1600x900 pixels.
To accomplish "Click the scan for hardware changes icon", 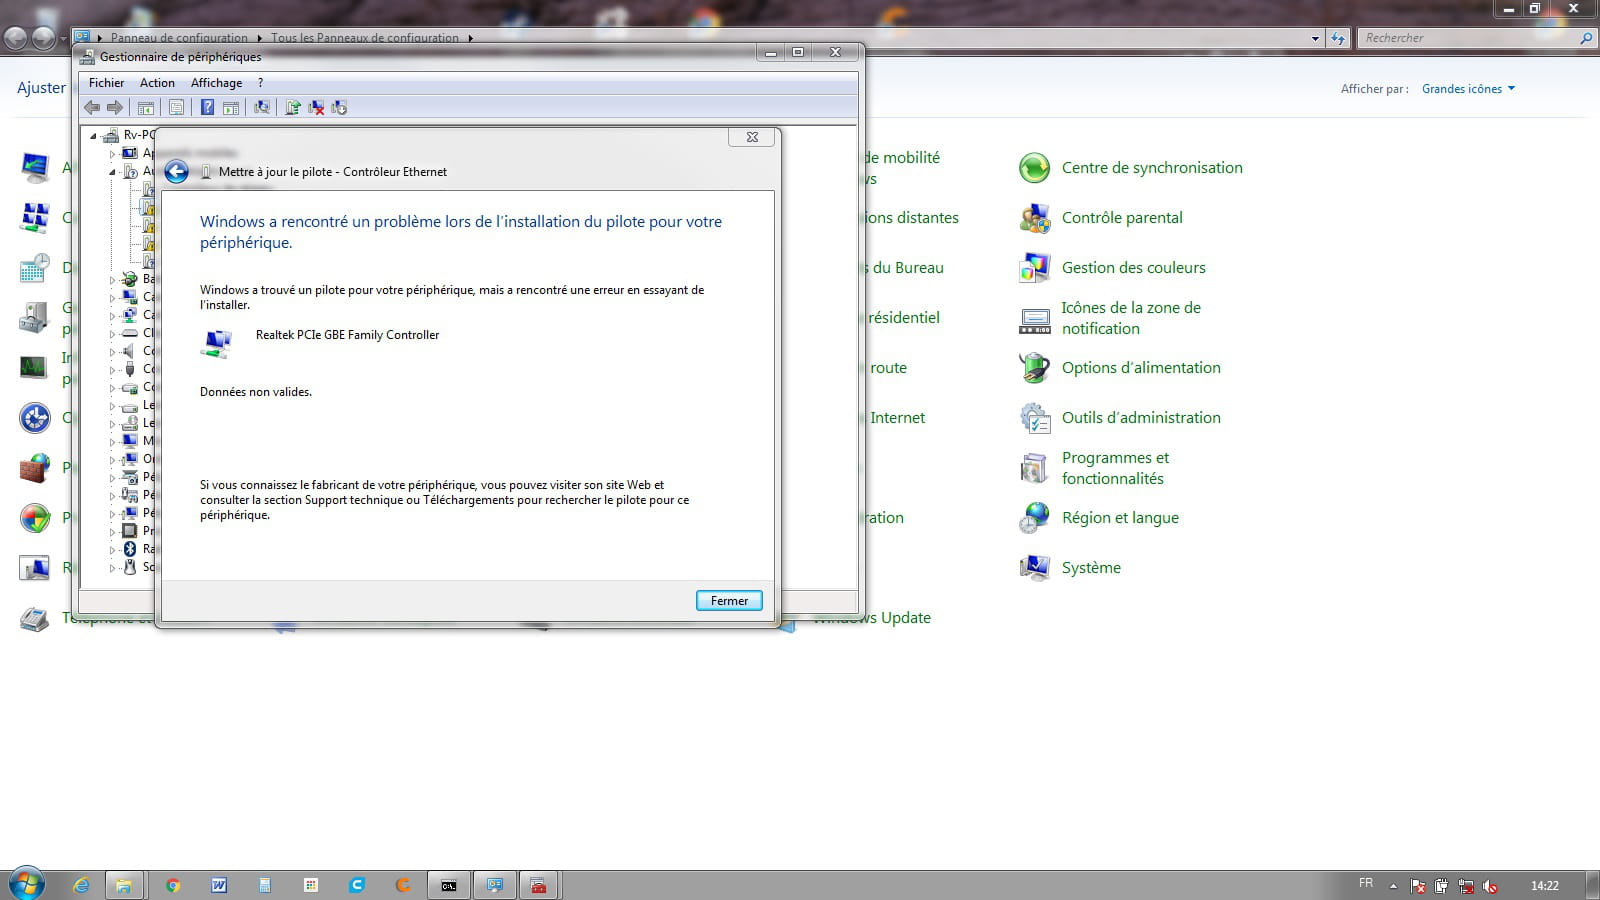I will pos(262,108).
